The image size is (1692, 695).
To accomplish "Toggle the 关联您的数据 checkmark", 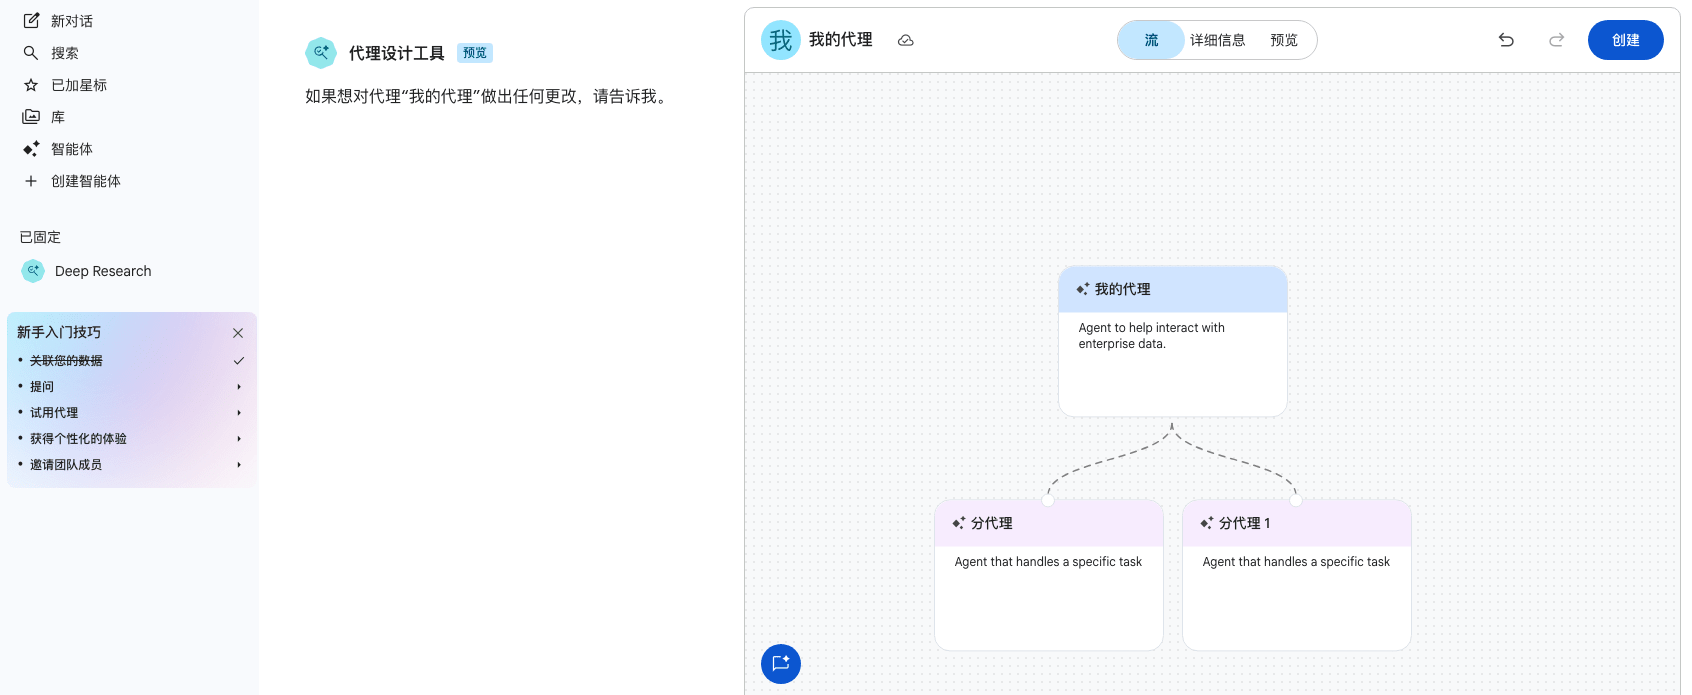I will 238,361.
